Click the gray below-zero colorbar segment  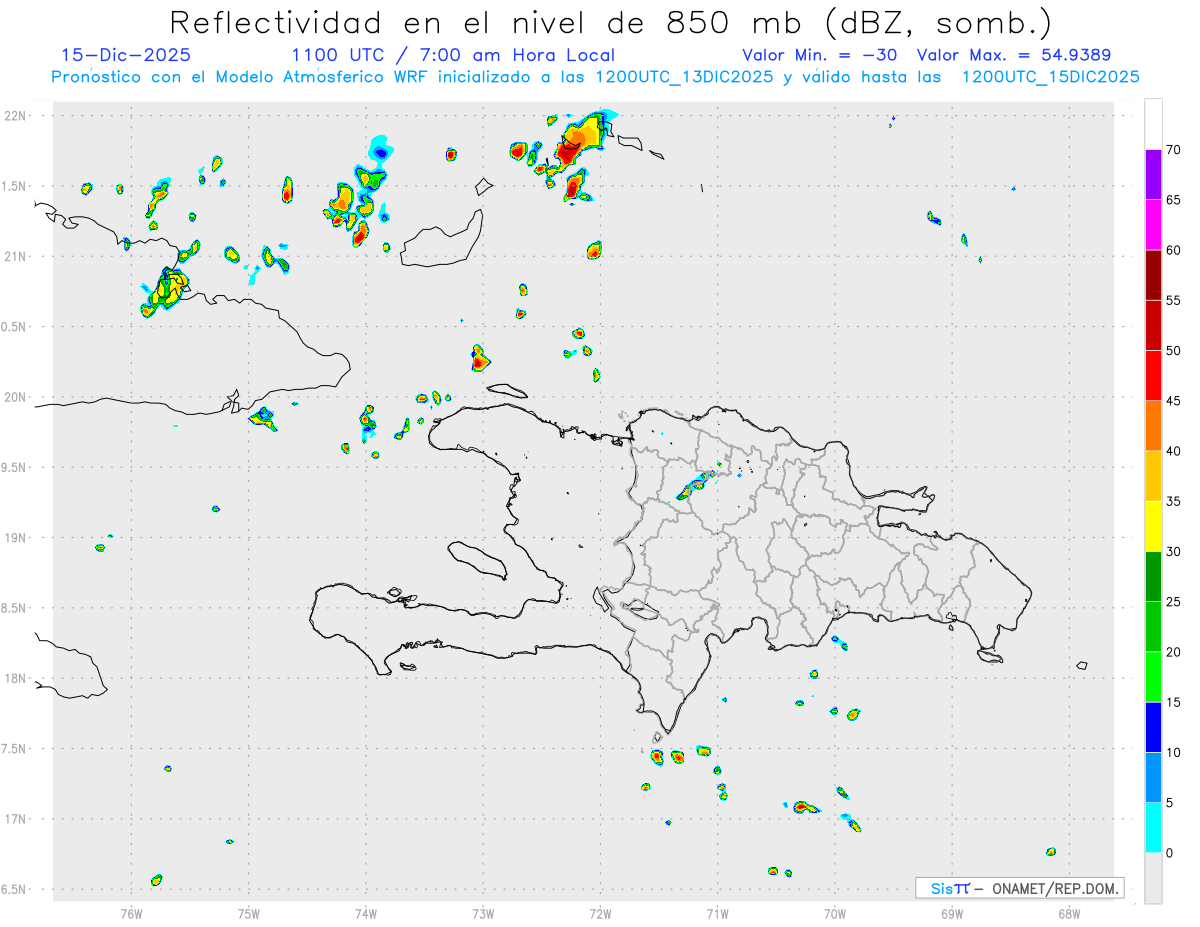coord(1153,877)
